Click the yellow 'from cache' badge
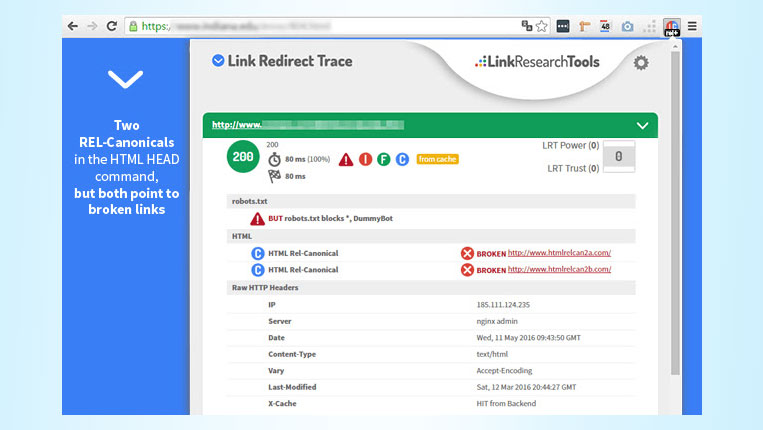763x430 pixels. [437, 159]
